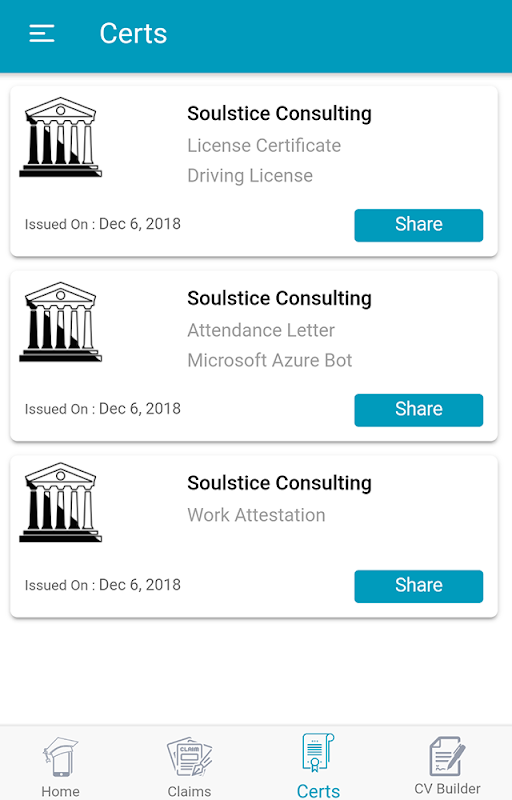The height and width of the screenshot is (800, 512).
Task: Select the Certs certificate icon
Action: [x=318, y=753]
